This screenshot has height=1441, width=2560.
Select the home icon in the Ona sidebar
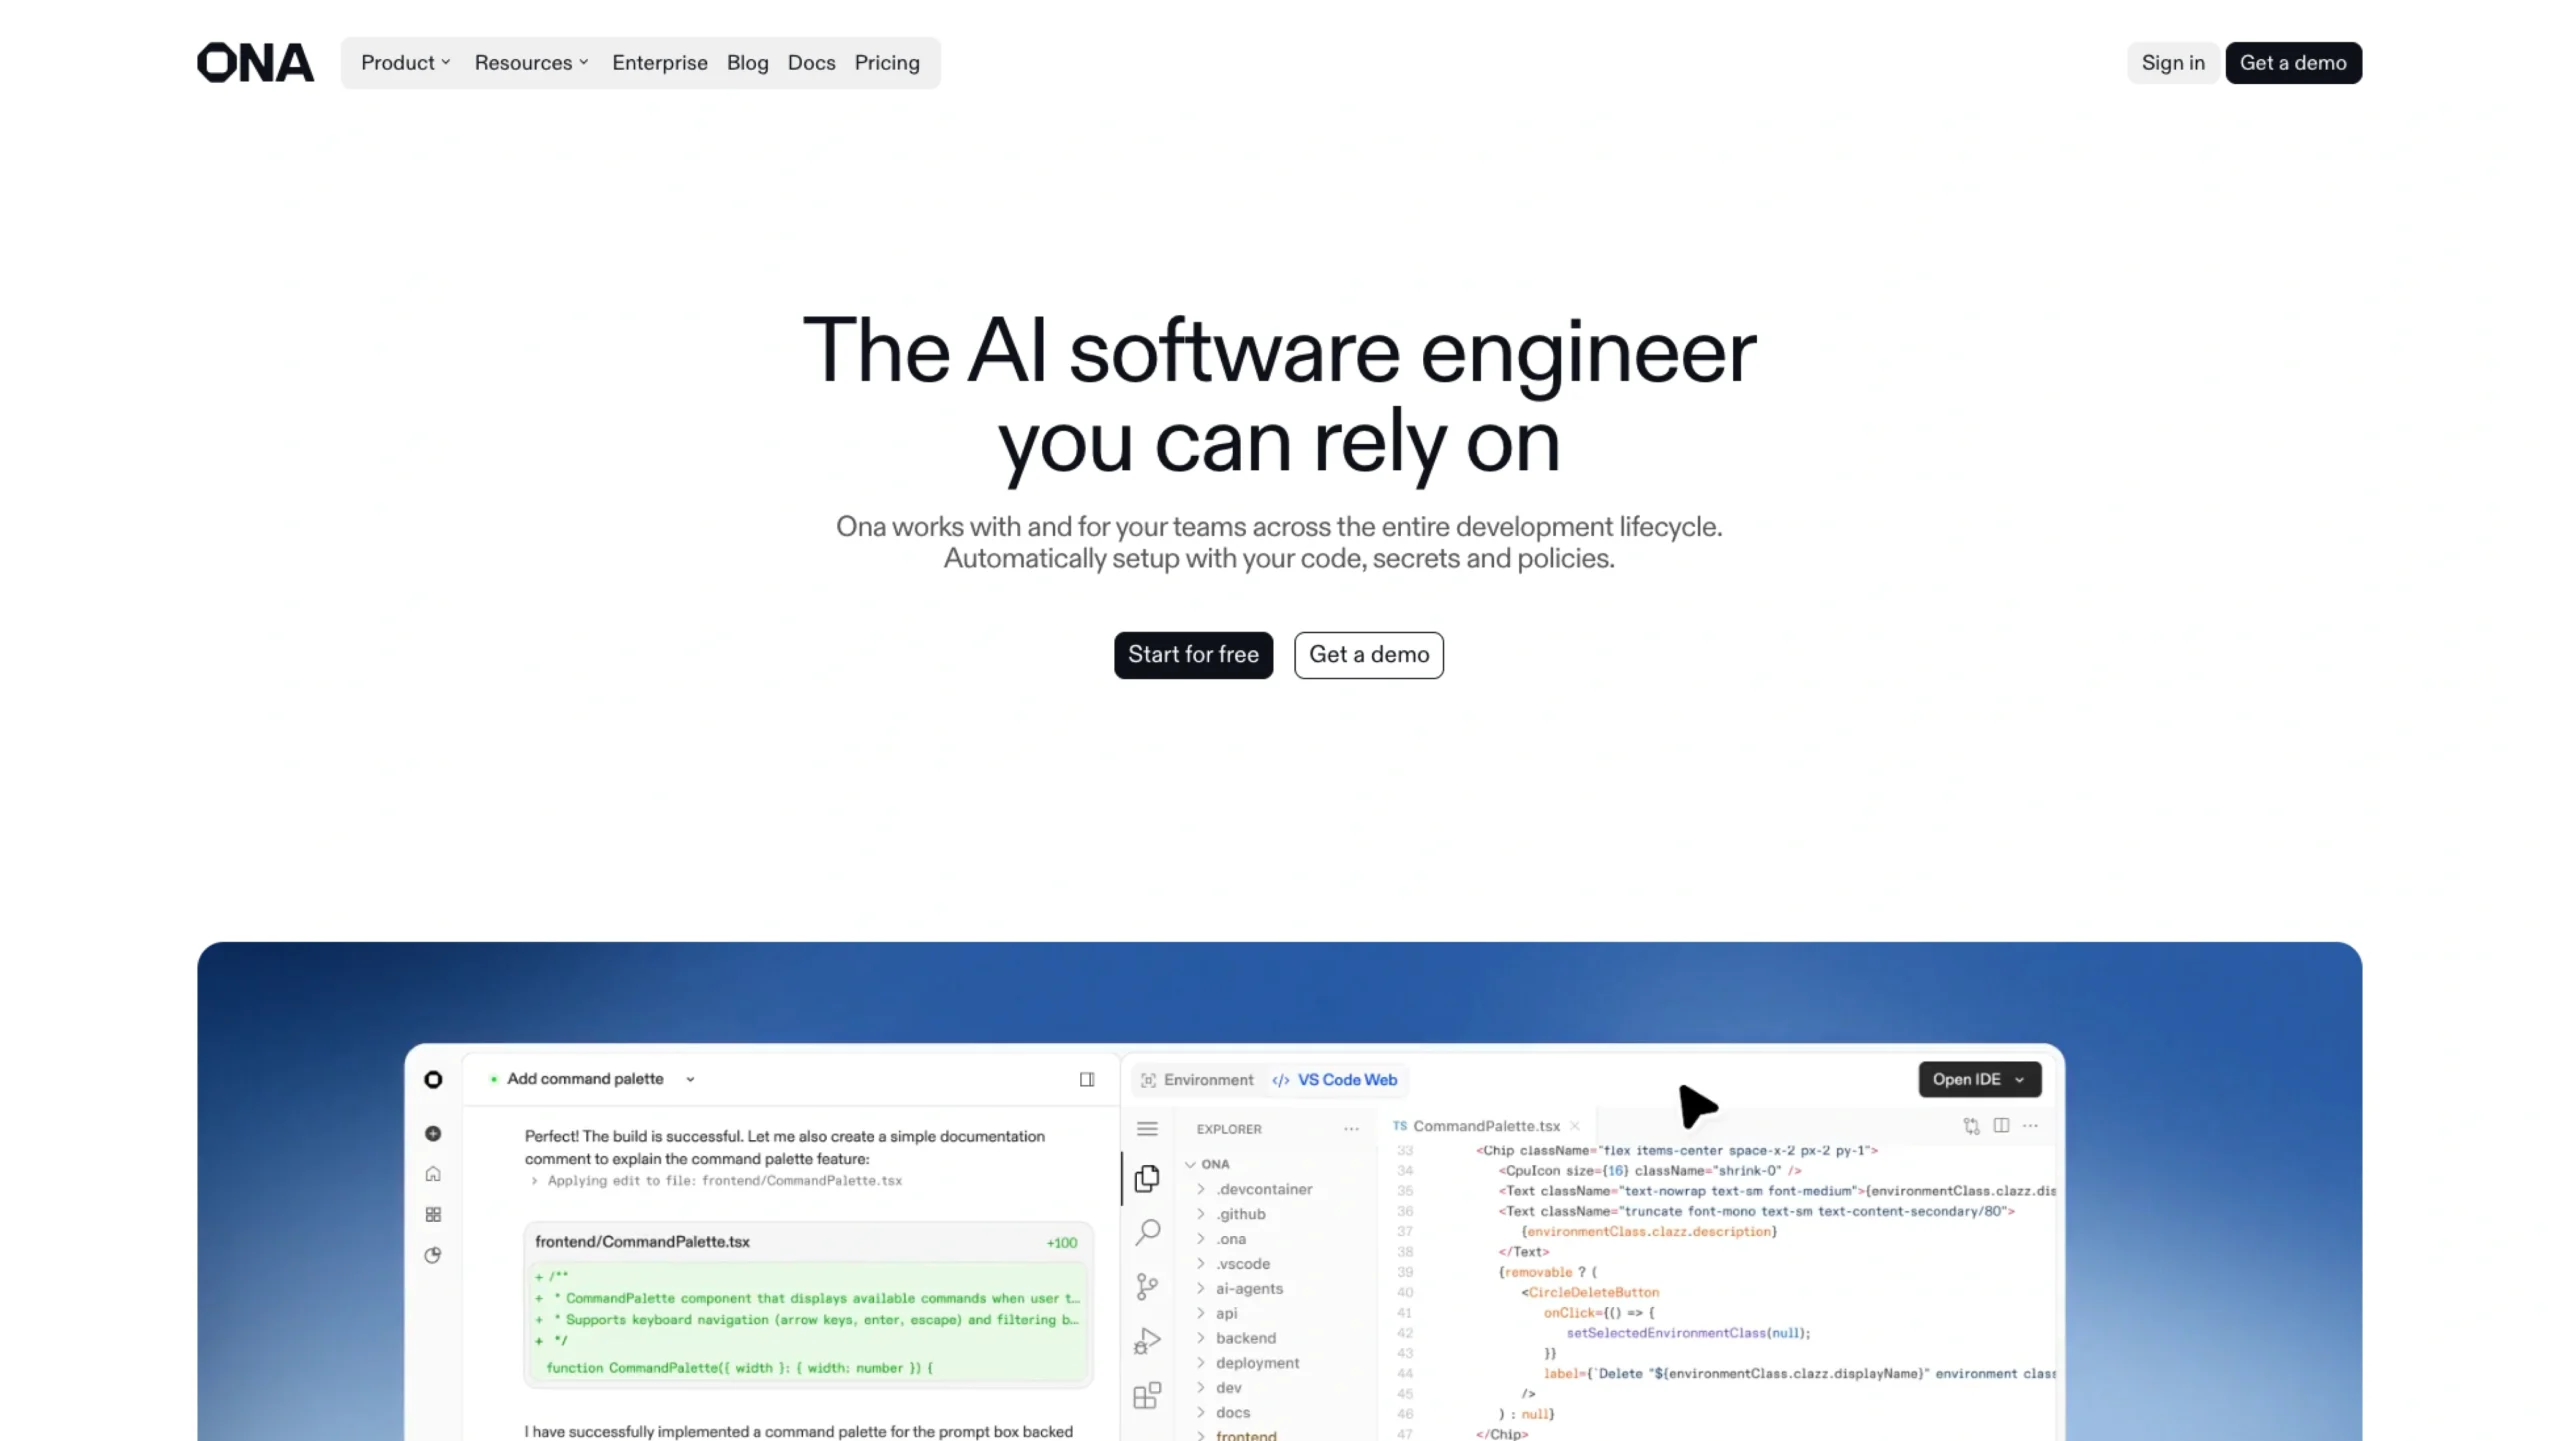[433, 1174]
